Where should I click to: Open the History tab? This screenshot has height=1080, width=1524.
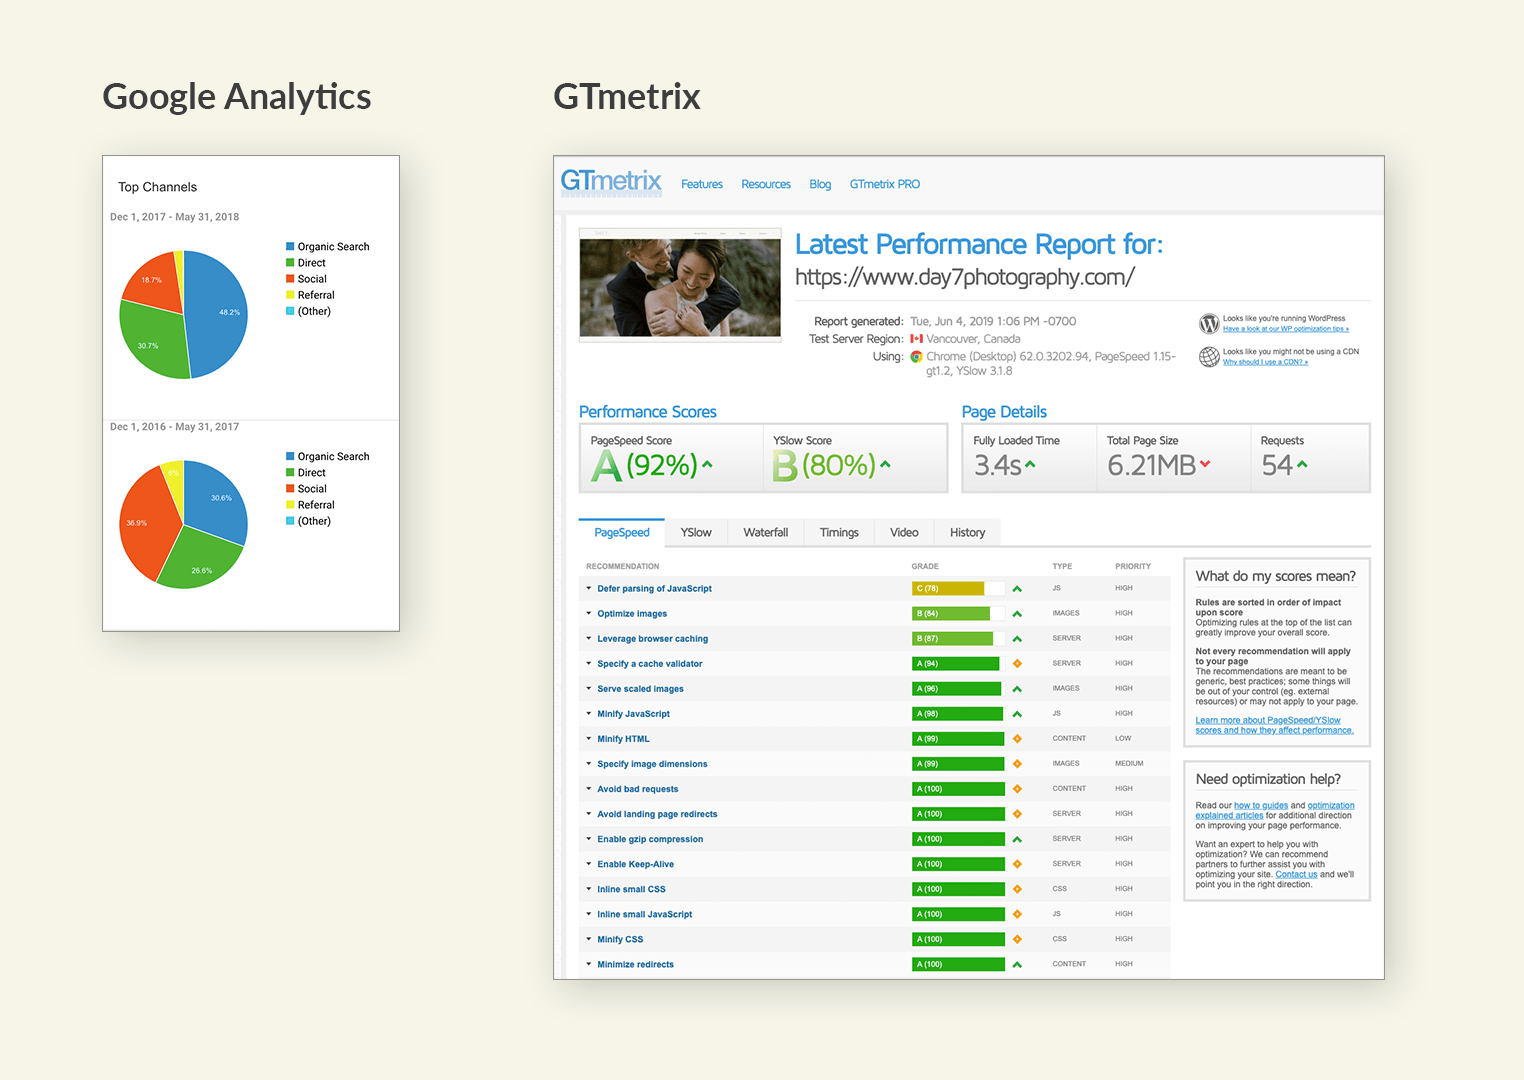[967, 533]
